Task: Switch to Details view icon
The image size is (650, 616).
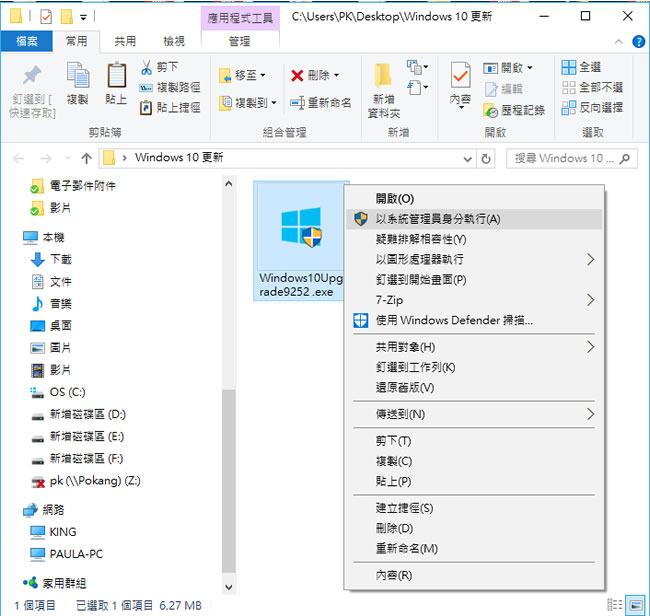Action: pos(615,605)
